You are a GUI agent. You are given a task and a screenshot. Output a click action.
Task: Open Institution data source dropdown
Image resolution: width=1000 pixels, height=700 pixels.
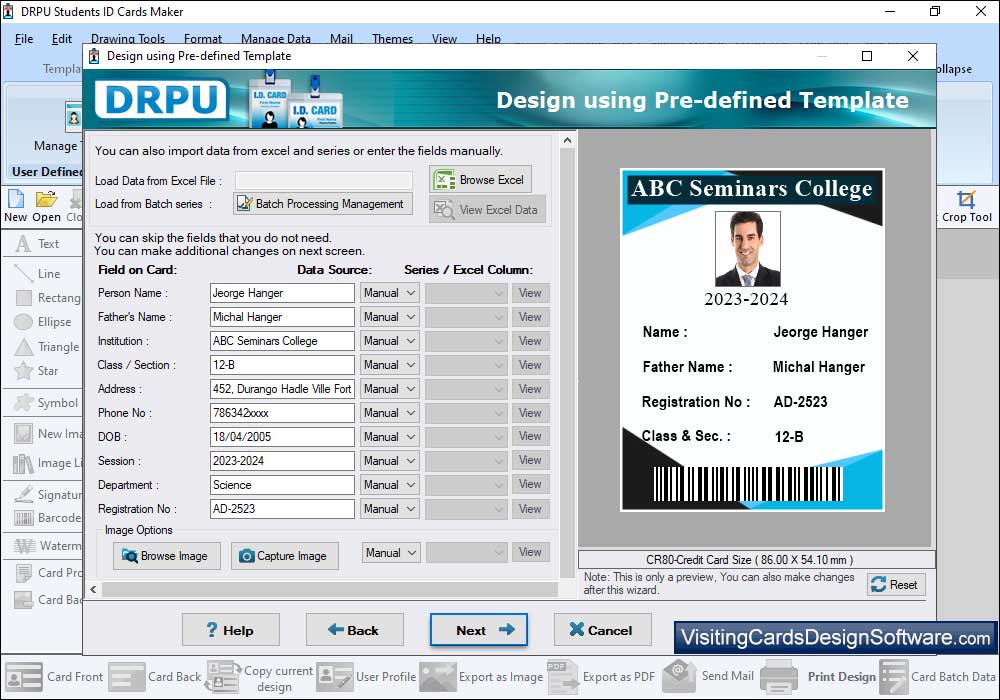click(389, 341)
